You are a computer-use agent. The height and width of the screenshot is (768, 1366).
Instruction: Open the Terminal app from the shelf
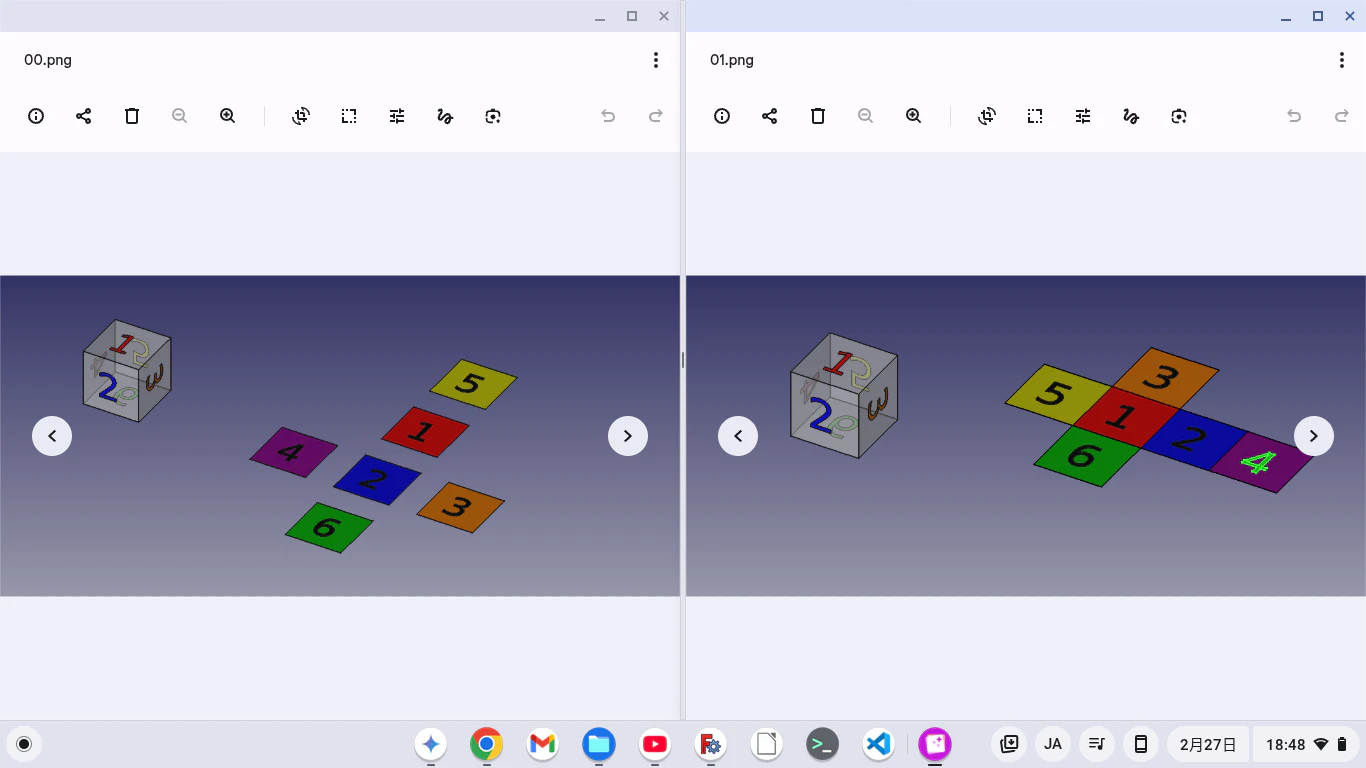click(x=823, y=744)
